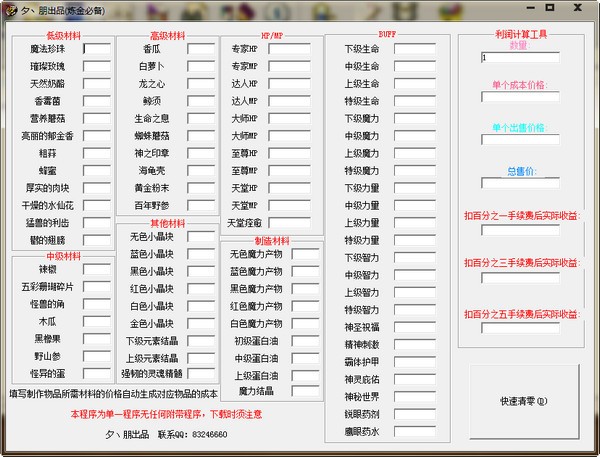Click the application icon in title bar
This screenshot has width=600, height=457.
coord(11,10)
